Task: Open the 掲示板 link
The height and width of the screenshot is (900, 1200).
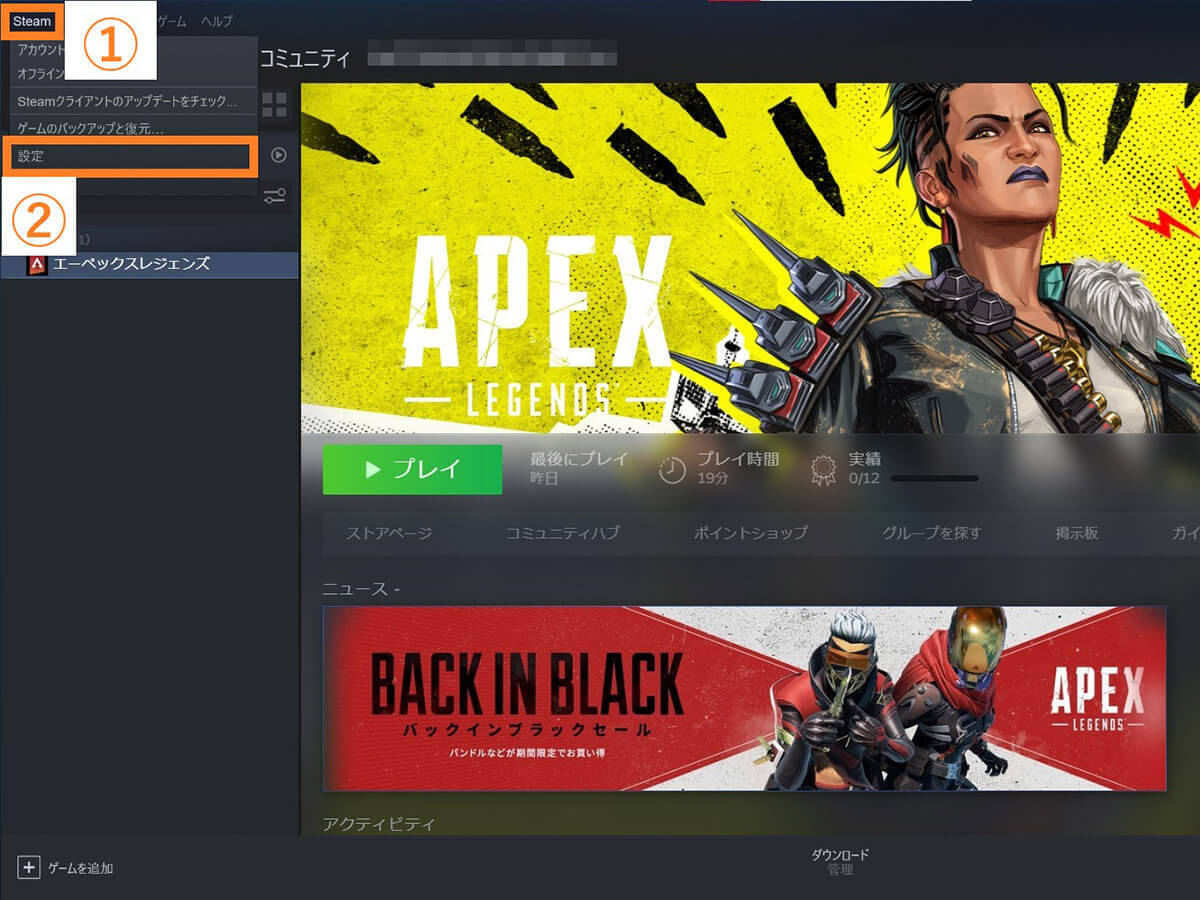Action: [x=1077, y=533]
